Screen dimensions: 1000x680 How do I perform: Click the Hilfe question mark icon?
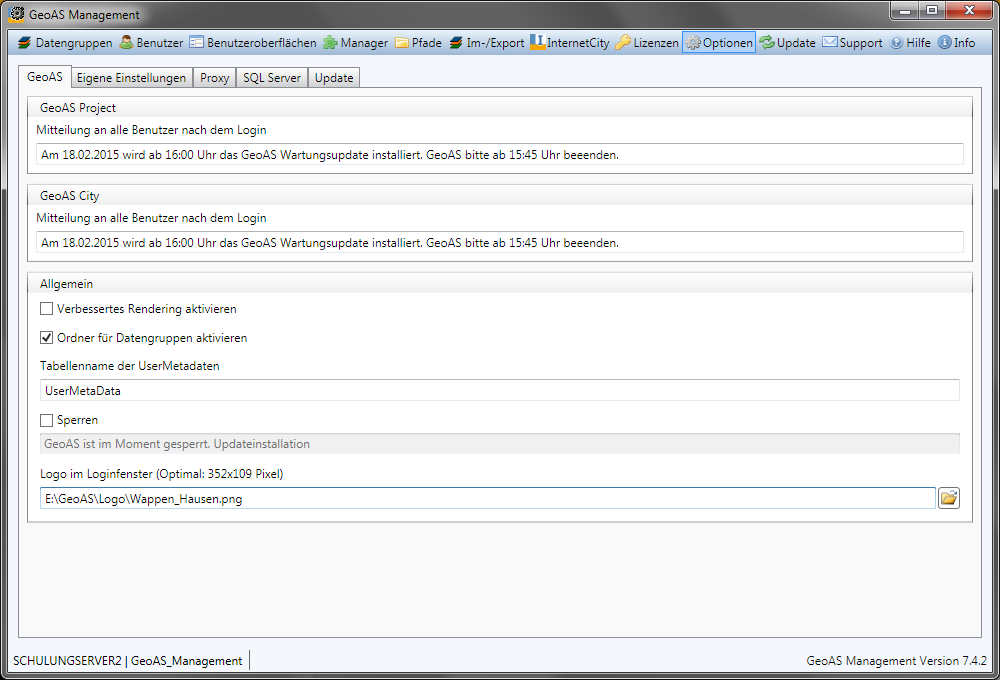point(897,43)
